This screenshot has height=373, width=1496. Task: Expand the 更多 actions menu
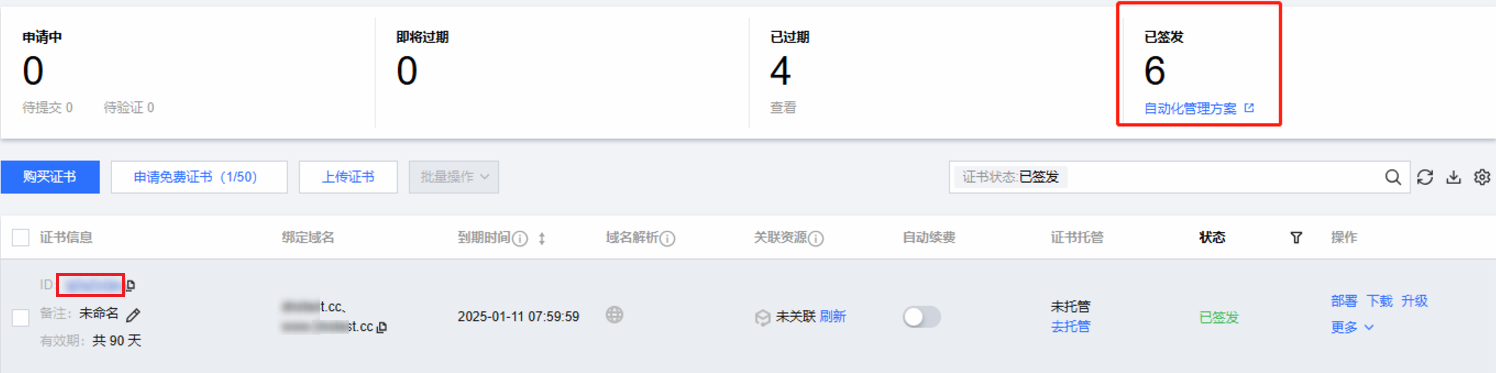[1353, 327]
